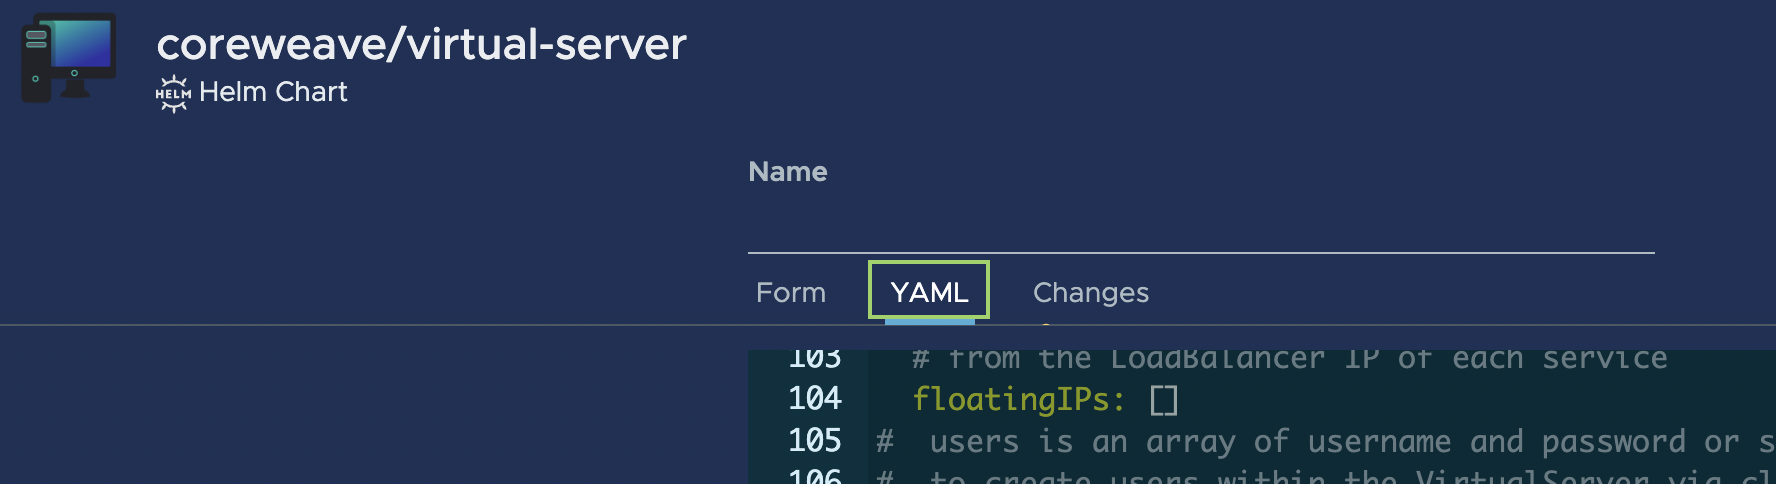Screen dimensions: 1776x484
Task: Click the empty array brackets after floatingIPs
Action: point(1164,400)
